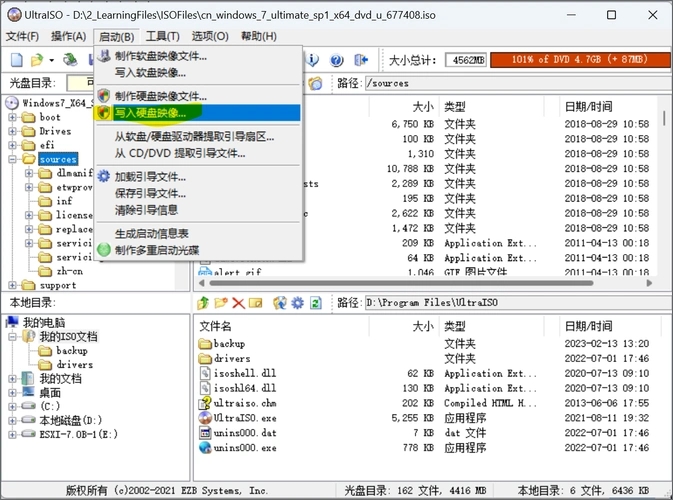Click the red X delete icon
The image size is (673, 500).
[x=238, y=303]
